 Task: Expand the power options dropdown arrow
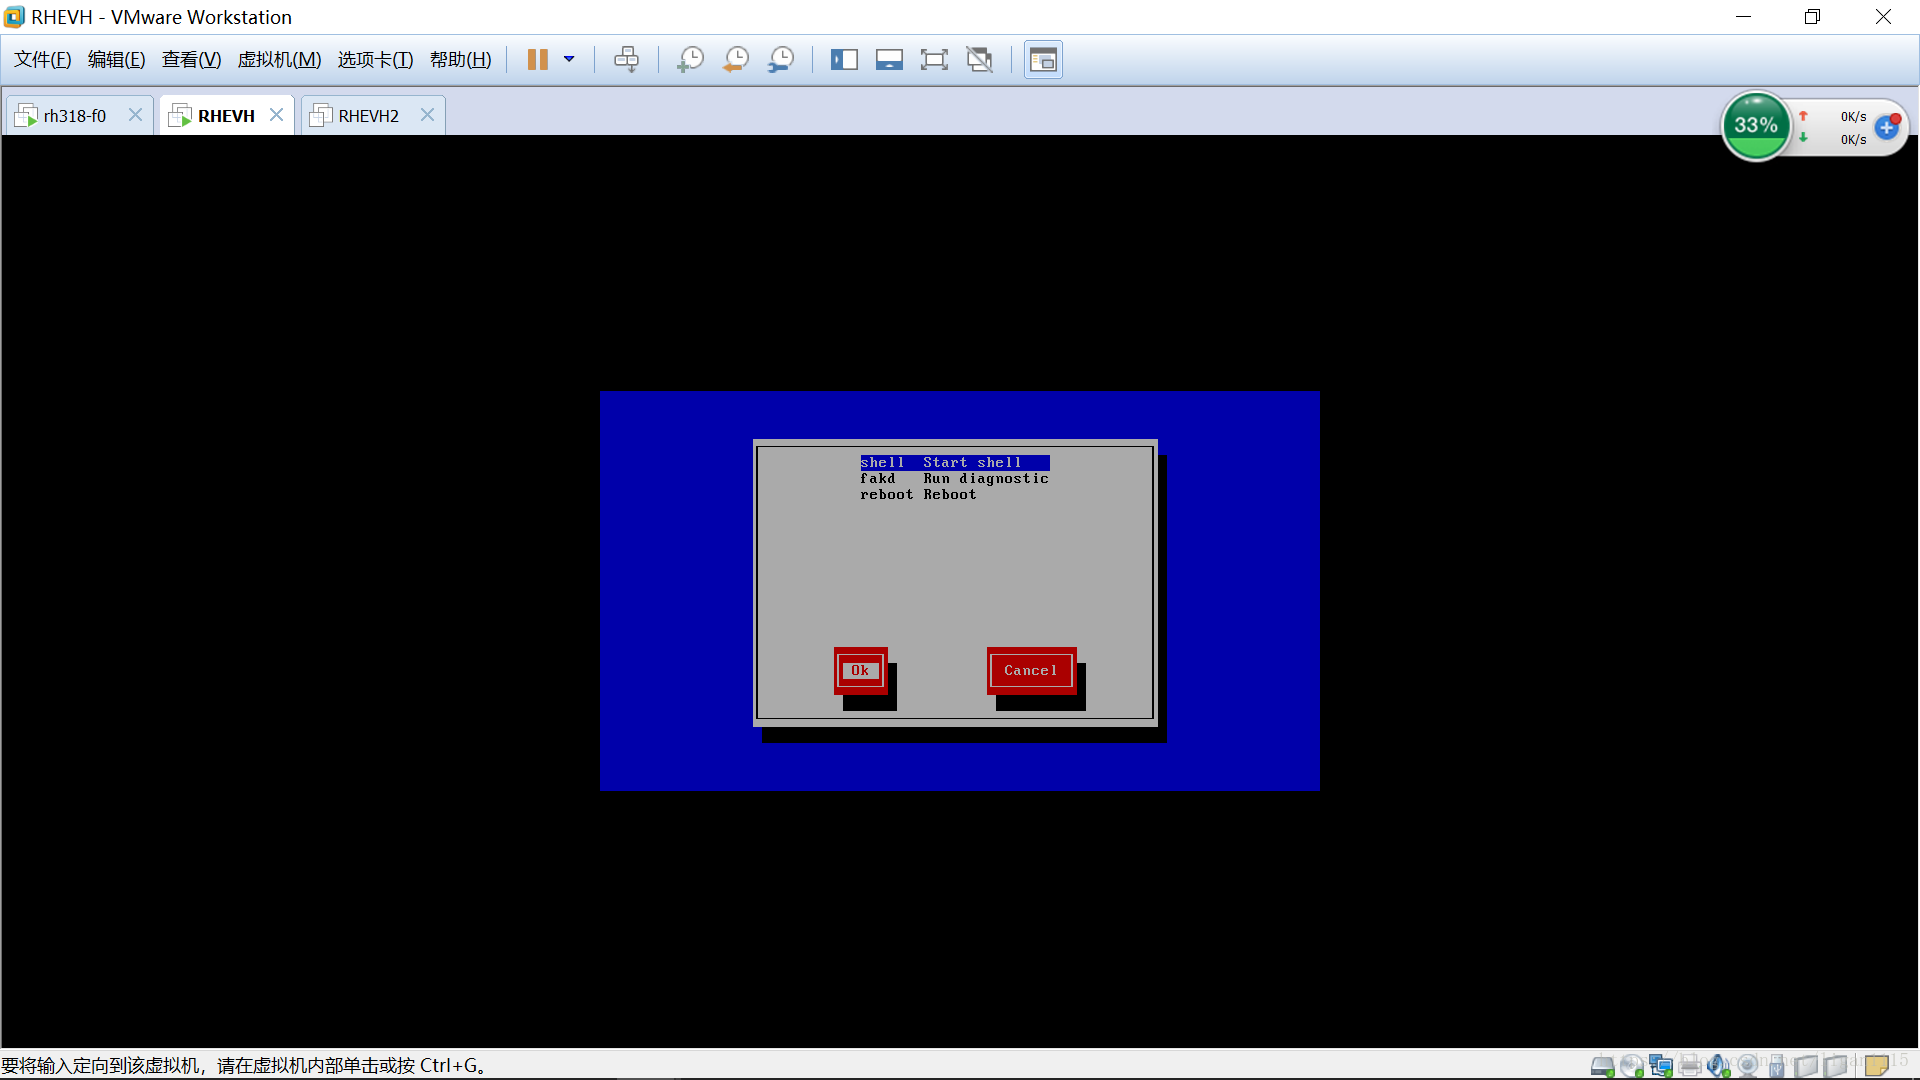tap(569, 60)
